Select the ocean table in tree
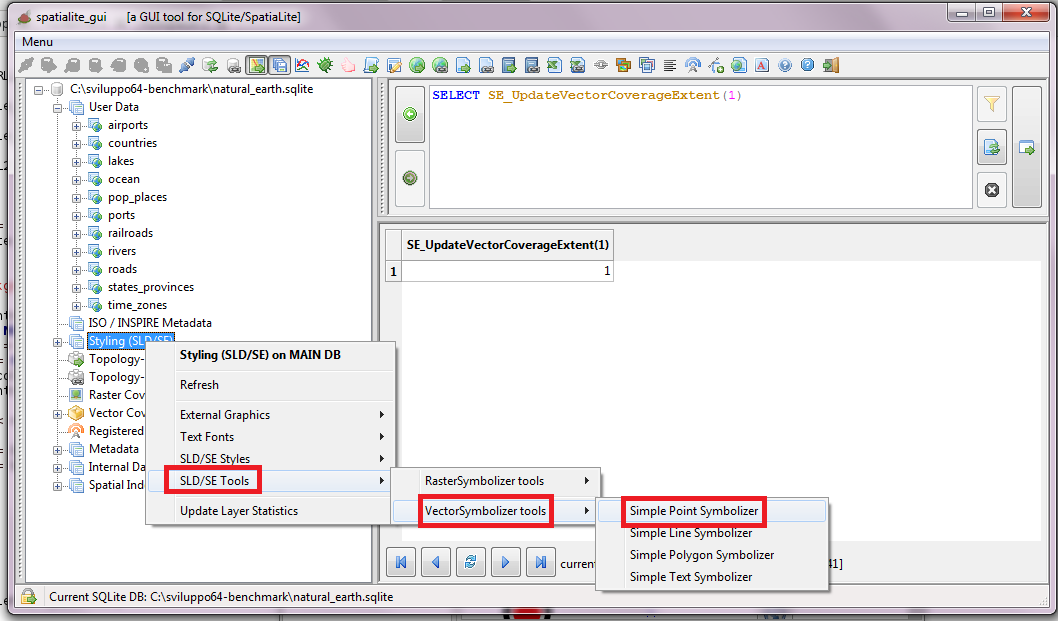Viewport: 1058px width, 621px height. [x=123, y=179]
